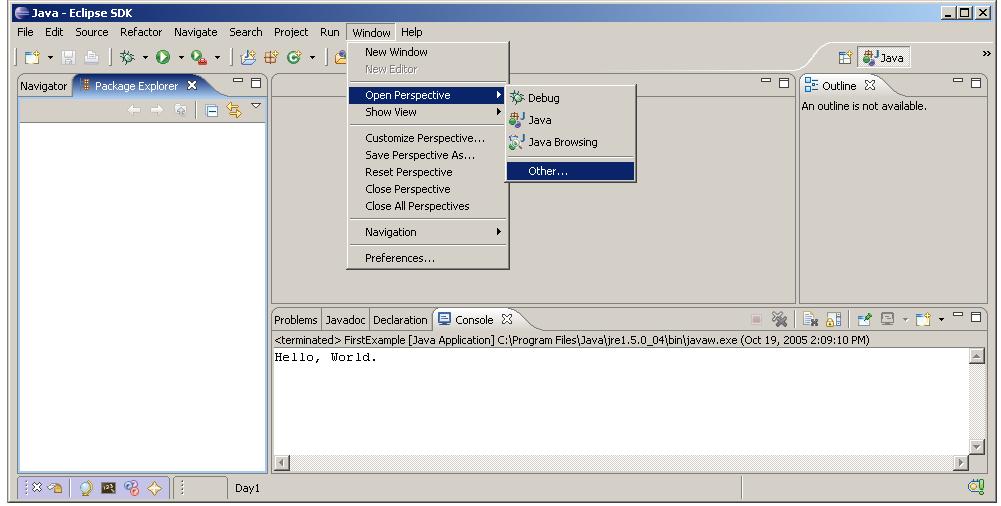
Task: Expand the External Tools dropdown arrow
Action: tap(217, 57)
